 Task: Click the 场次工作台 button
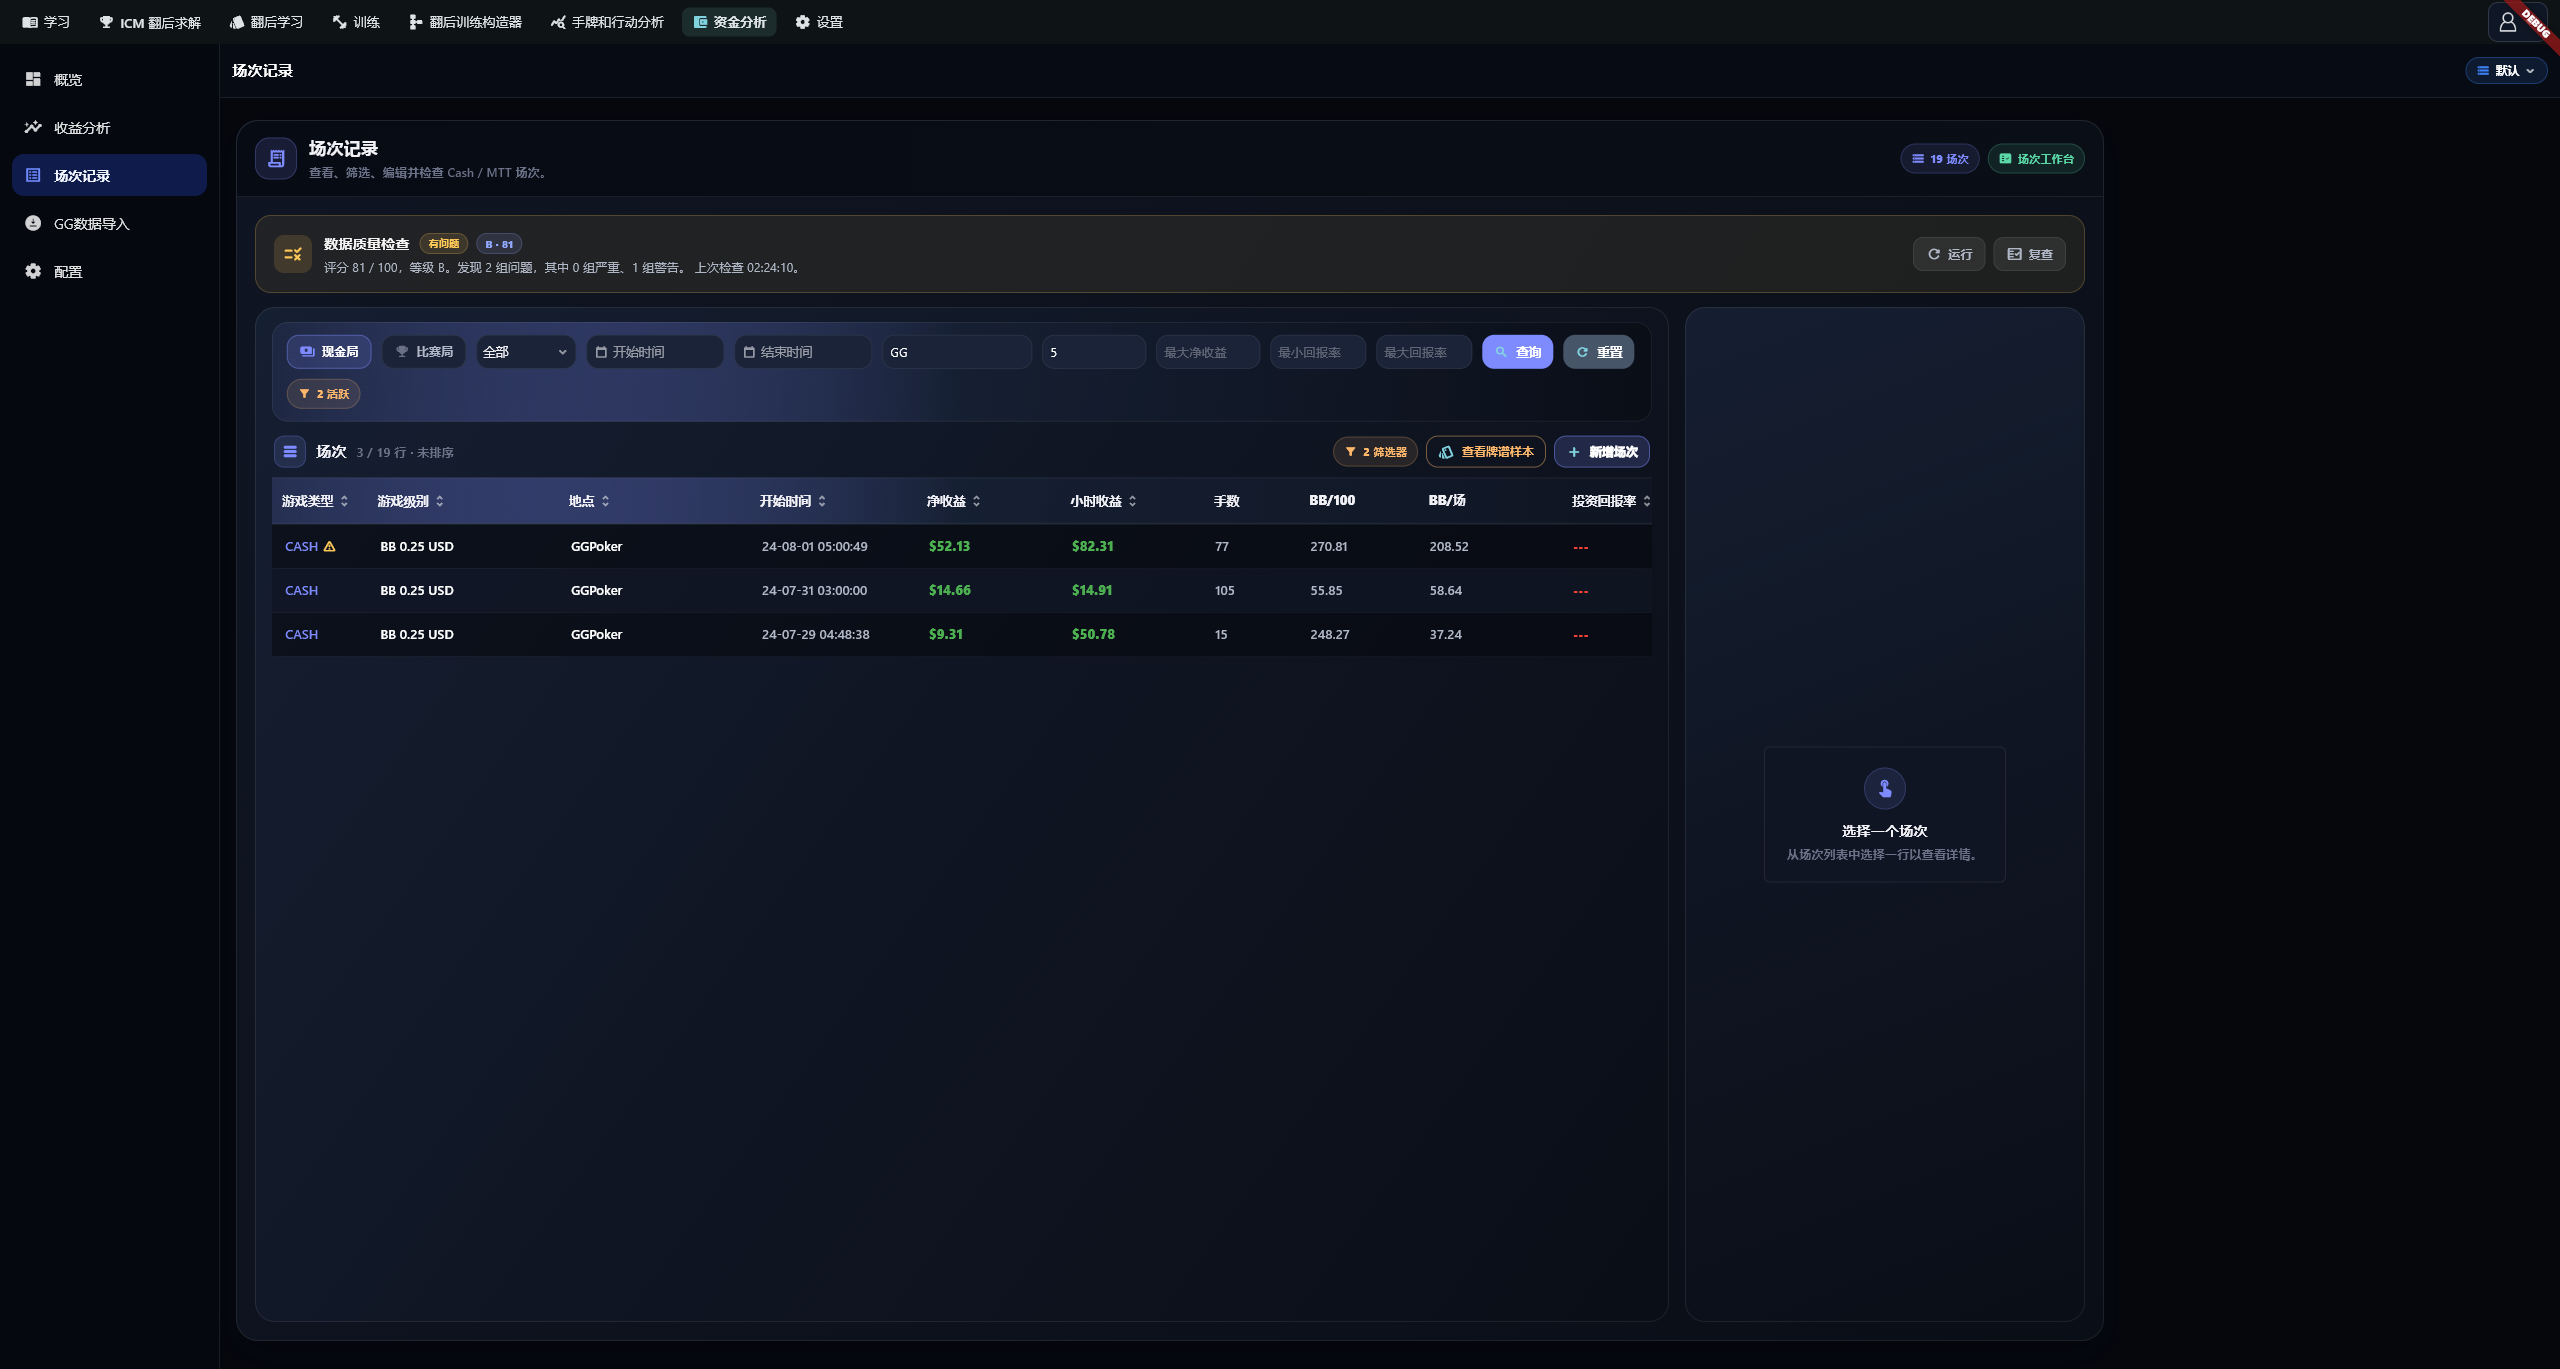tap(2035, 159)
